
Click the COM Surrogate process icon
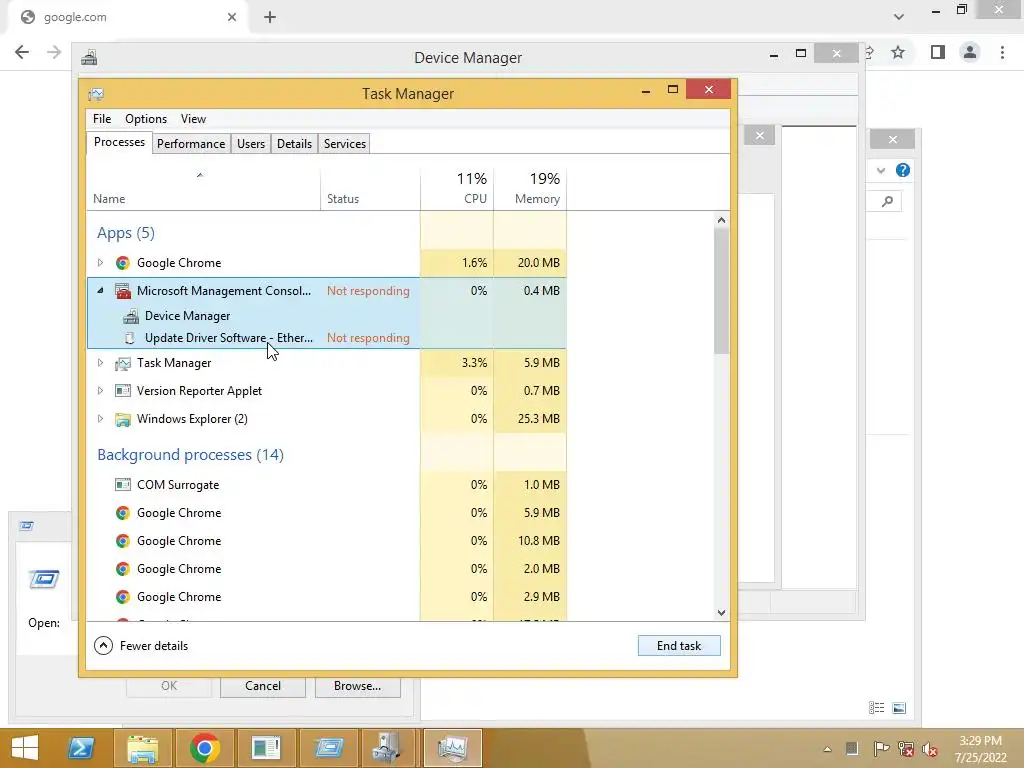122,485
